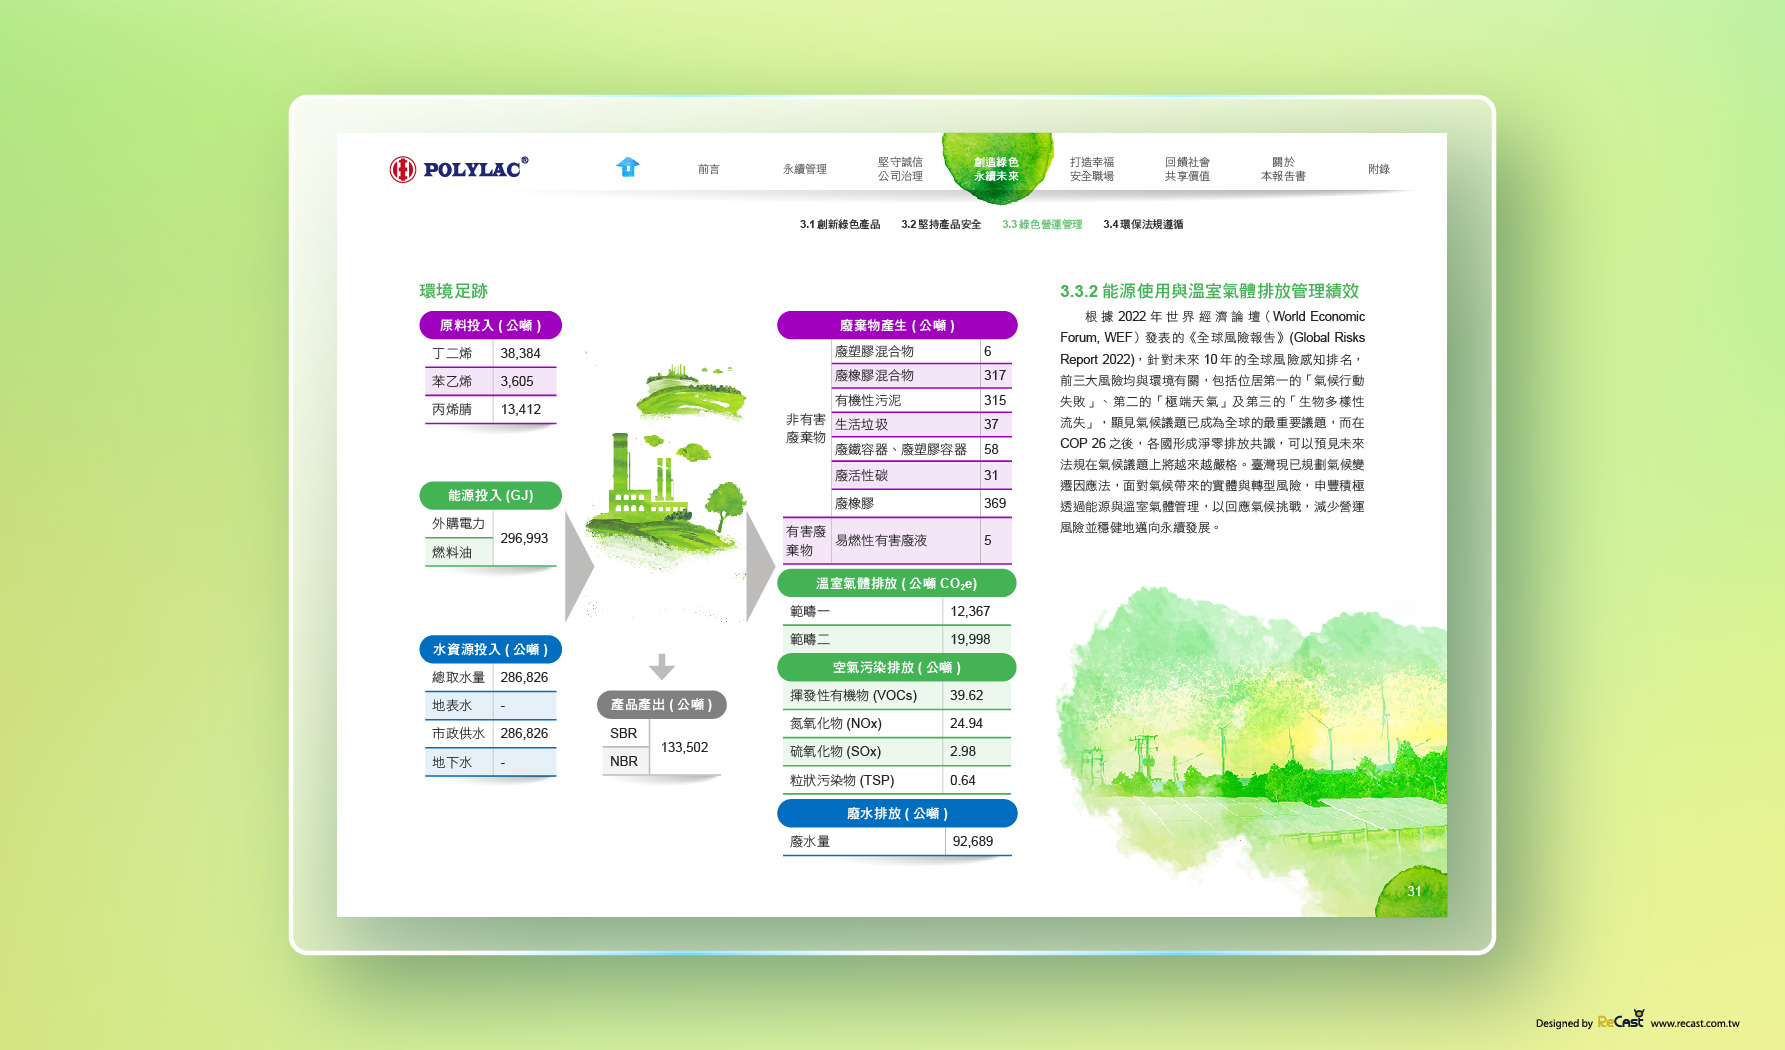This screenshot has height=1050, width=1785.
Task: Click the 溫室氣體排放 header
Action: [x=897, y=583]
